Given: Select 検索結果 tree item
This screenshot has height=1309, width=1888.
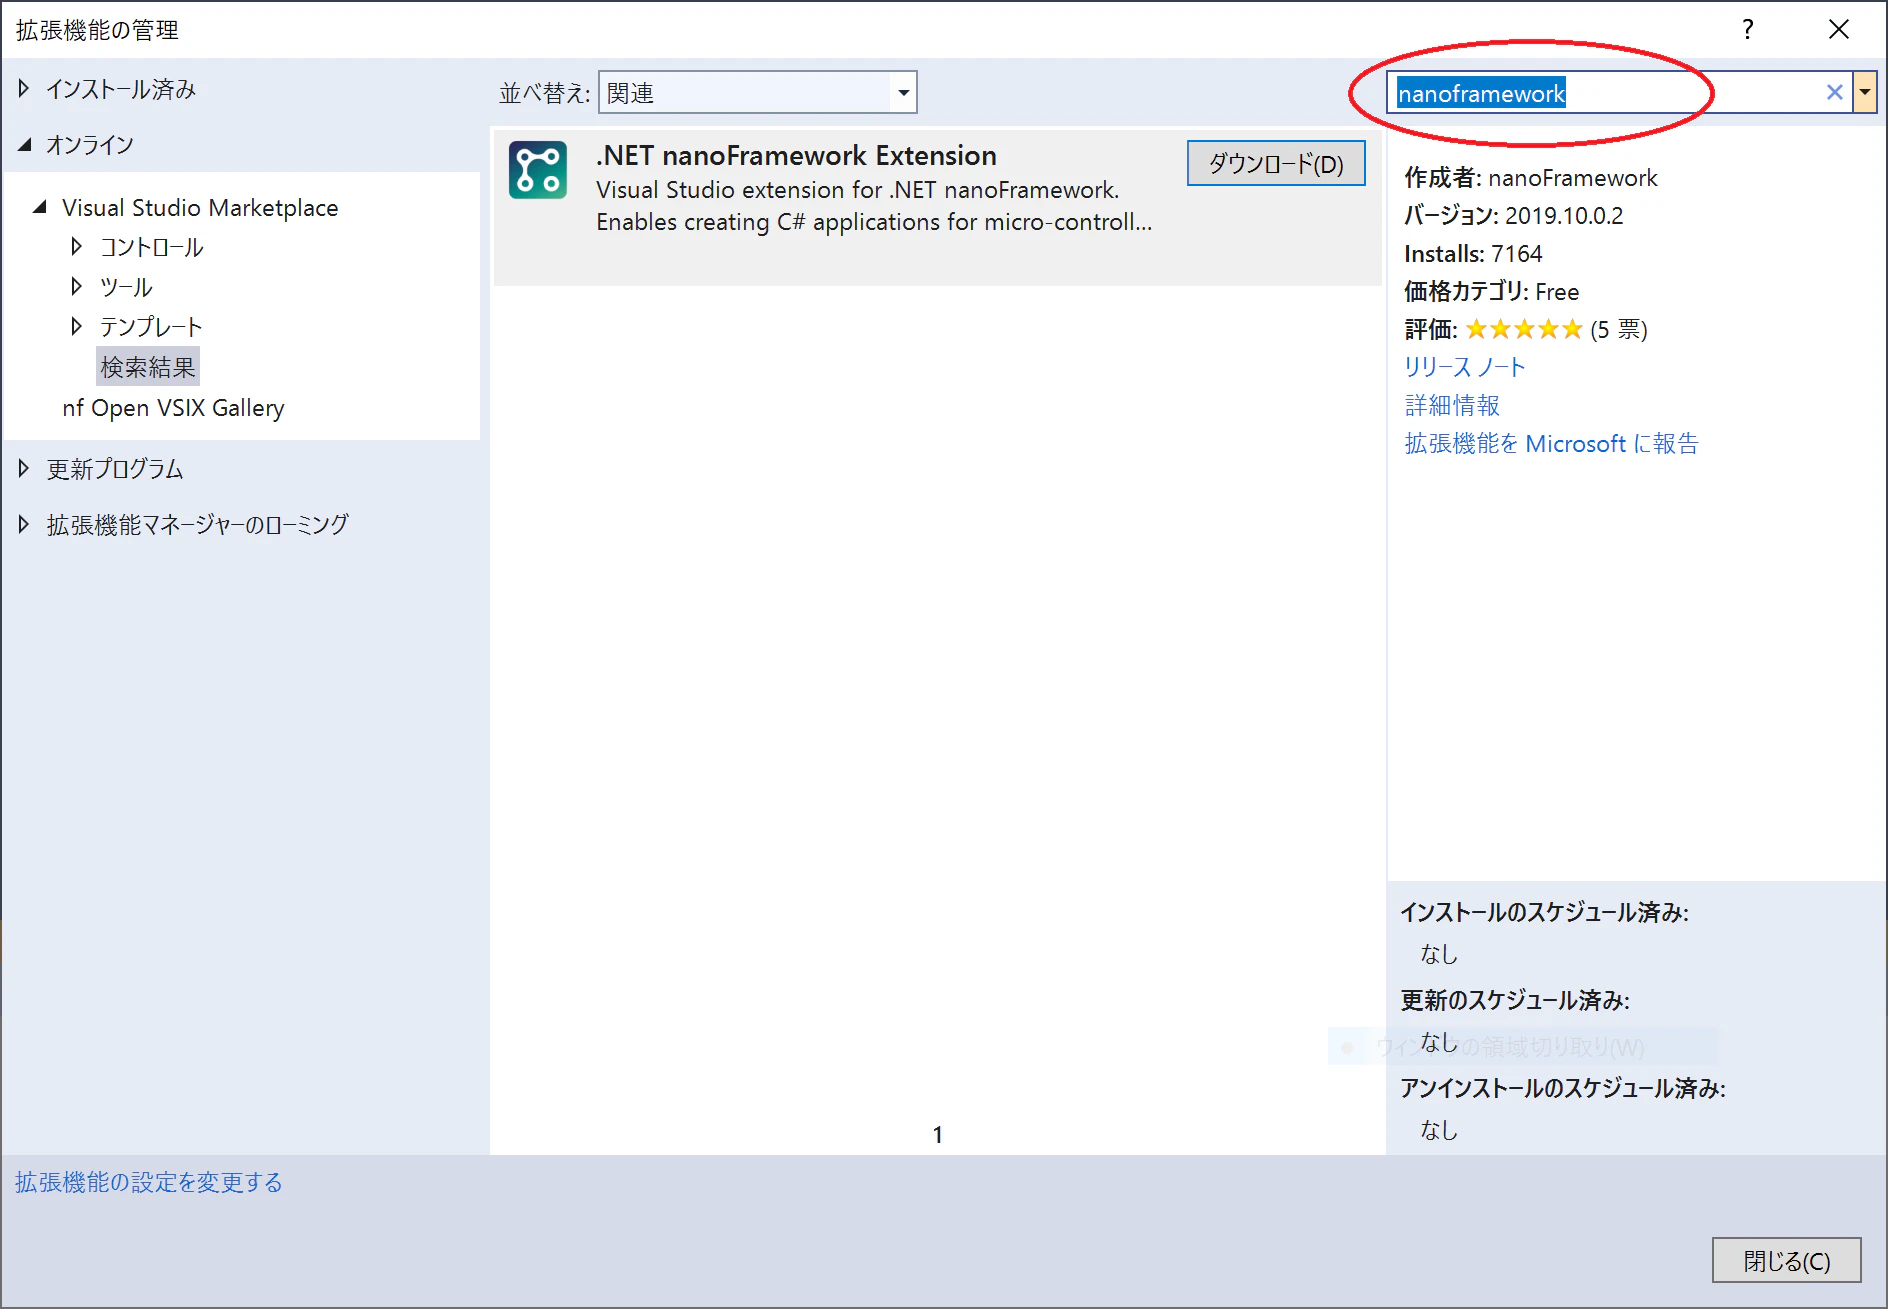Looking at the screenshot, I should [148, 367].
